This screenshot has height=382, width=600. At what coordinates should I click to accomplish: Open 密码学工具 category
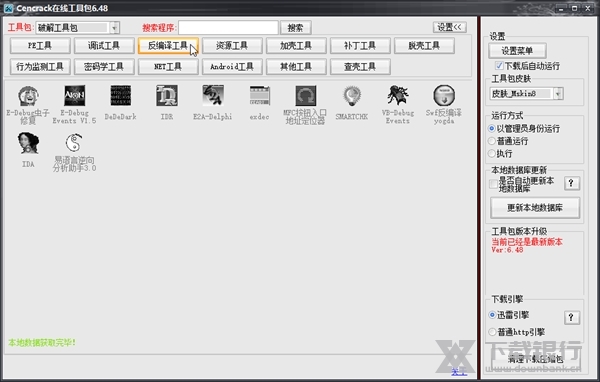coord(104,67)
